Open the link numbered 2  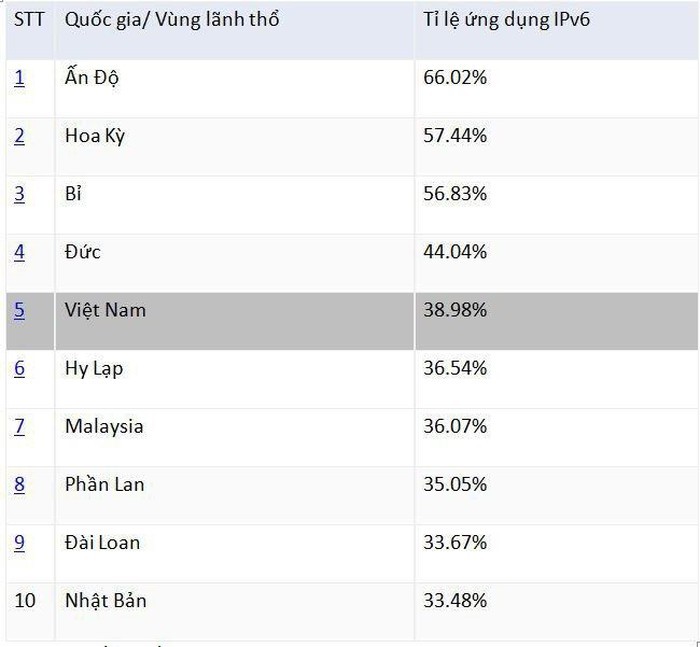[x=19, y=135]
